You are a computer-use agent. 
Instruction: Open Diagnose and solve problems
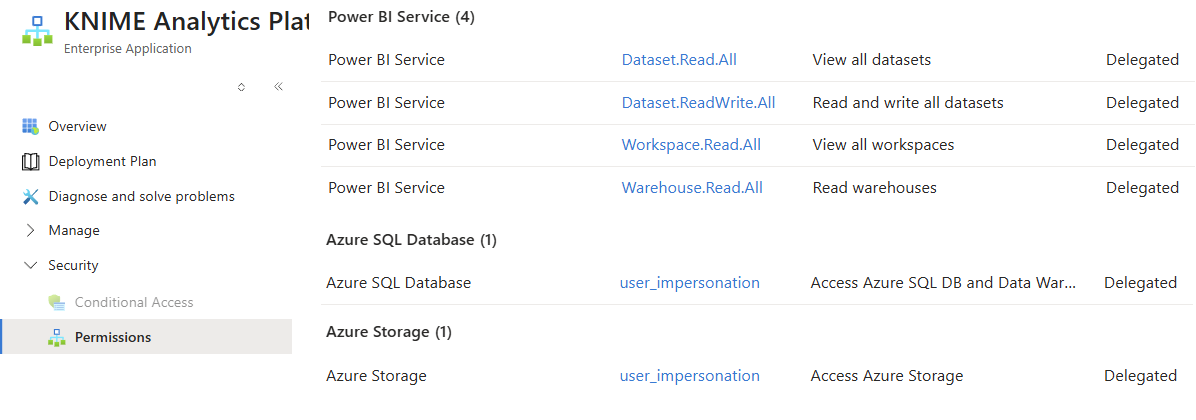tap(141, 196)
